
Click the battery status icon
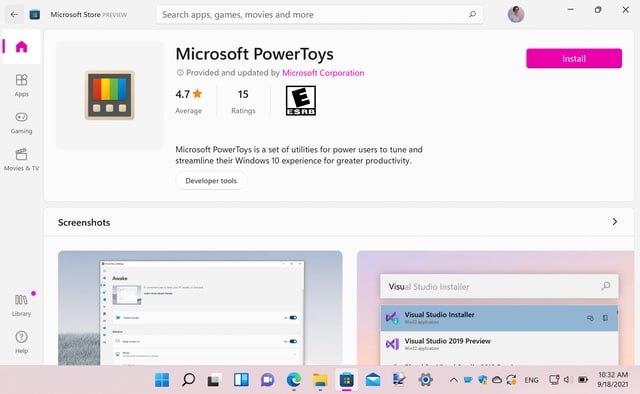(583, 380)
